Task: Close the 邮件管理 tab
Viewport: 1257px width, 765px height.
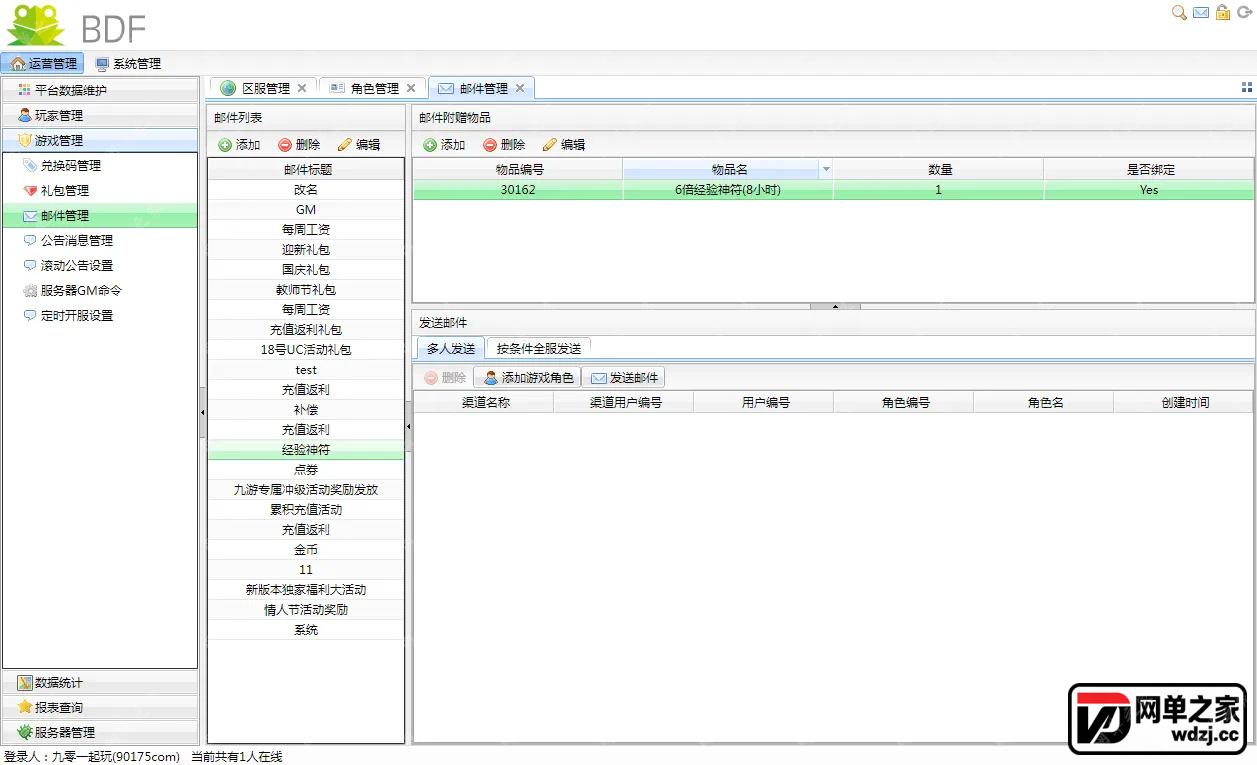Action: point(520,88)
